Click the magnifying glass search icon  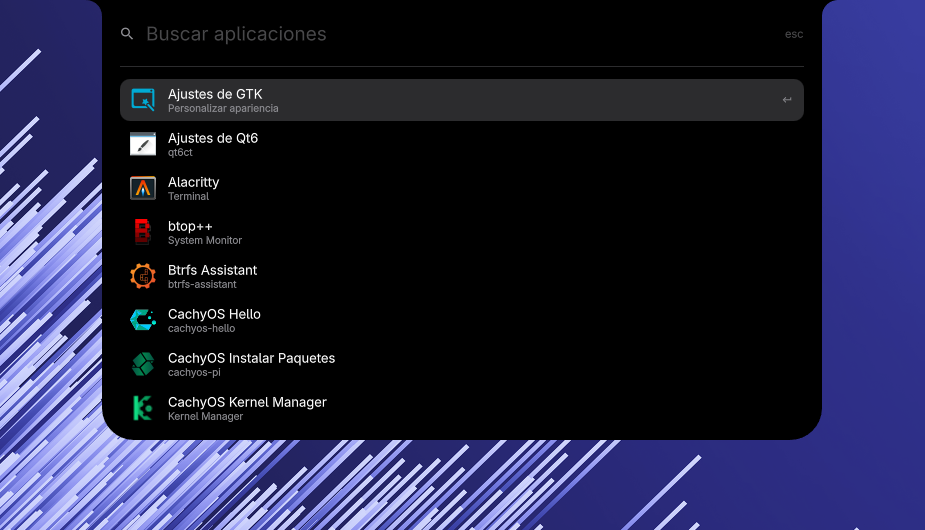(127, 34)
